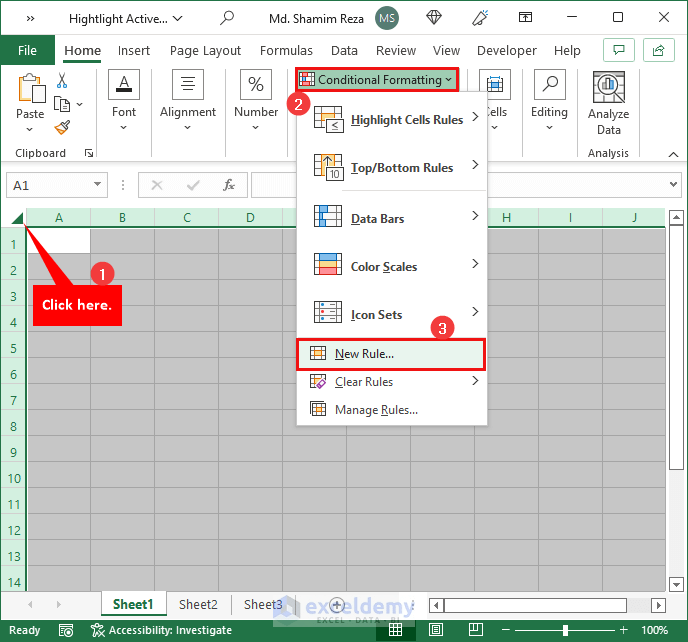Expand the formula bar chevron
Viewport: 688px width, 642px height.
tap(673, 184)
